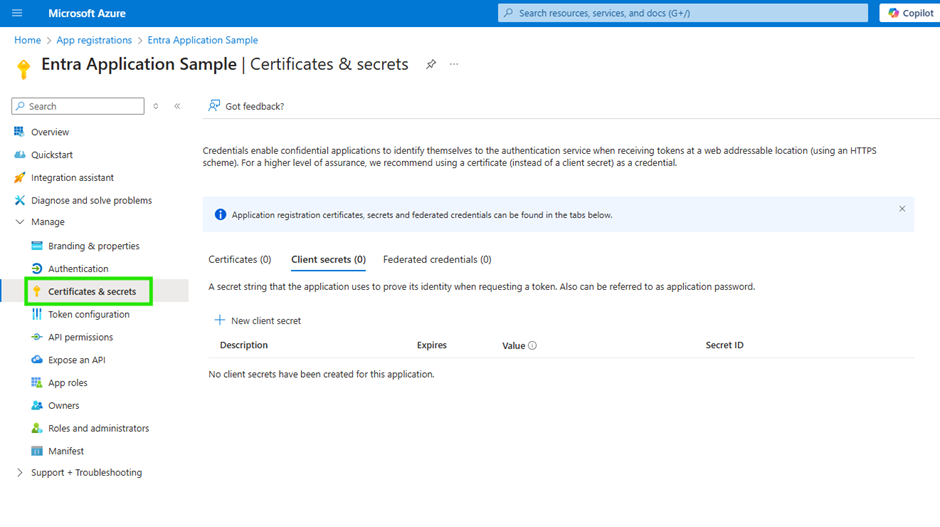Click New client secret
The height and width of the screenshot is (527, 940).
coord(258,321)
